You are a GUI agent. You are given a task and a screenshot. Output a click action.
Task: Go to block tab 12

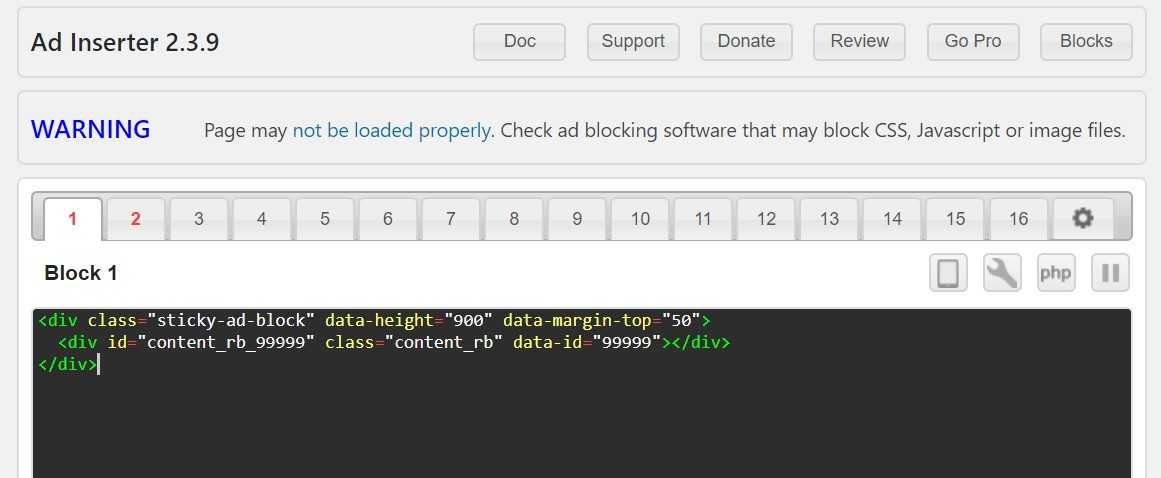766,219
